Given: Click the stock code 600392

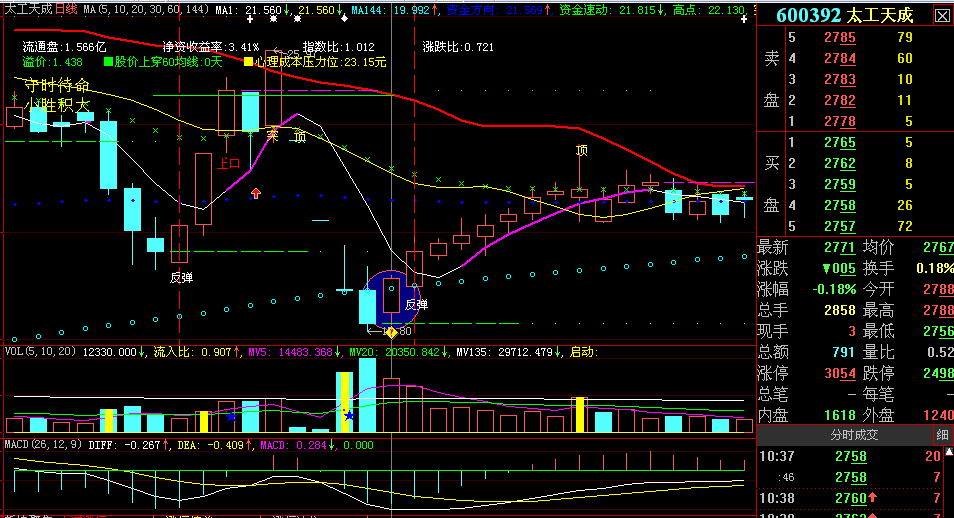Looking at the screenshot, I should 809,15.
